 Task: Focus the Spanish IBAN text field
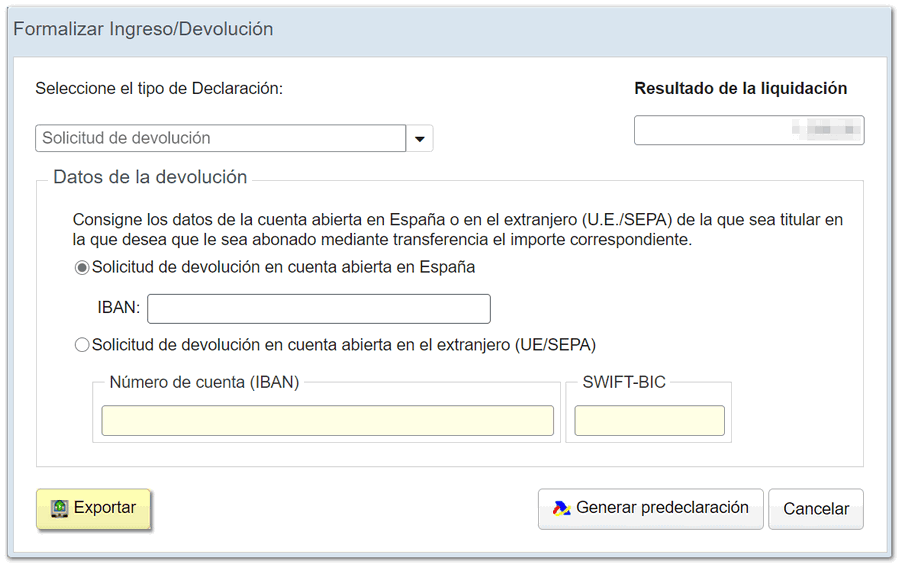[318, 309]
